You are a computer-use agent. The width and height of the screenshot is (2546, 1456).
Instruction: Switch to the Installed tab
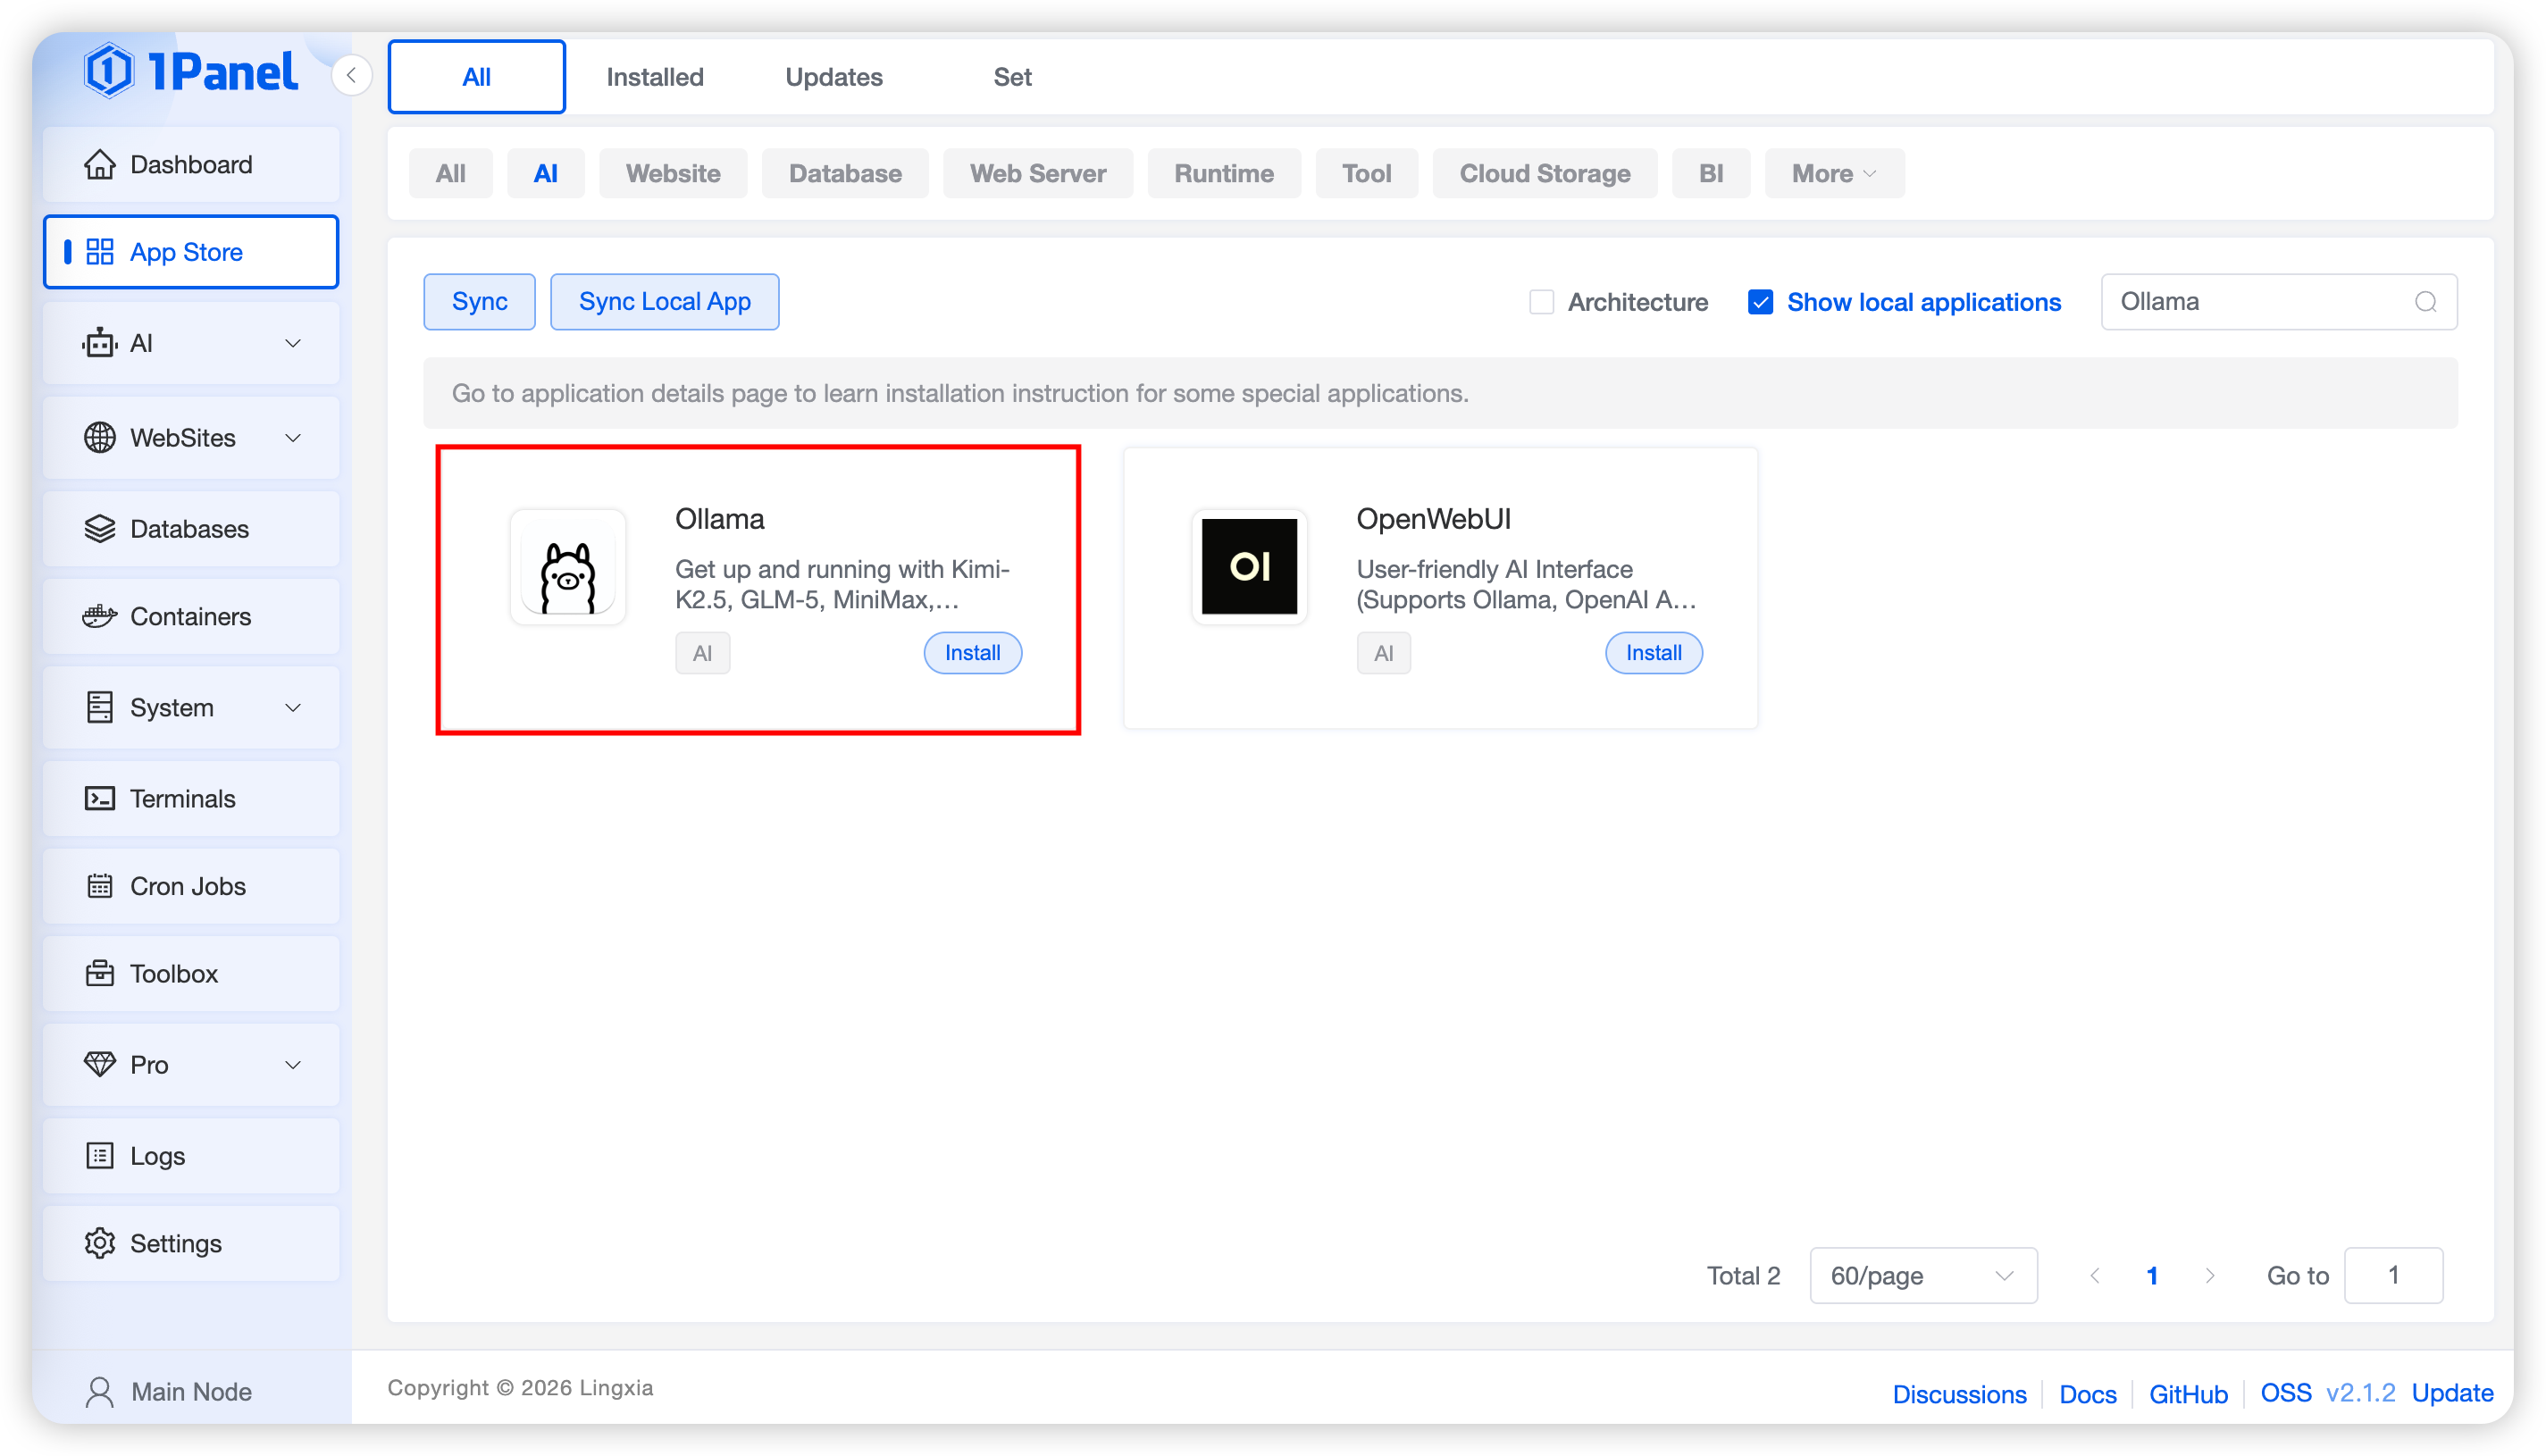point(654,77)
